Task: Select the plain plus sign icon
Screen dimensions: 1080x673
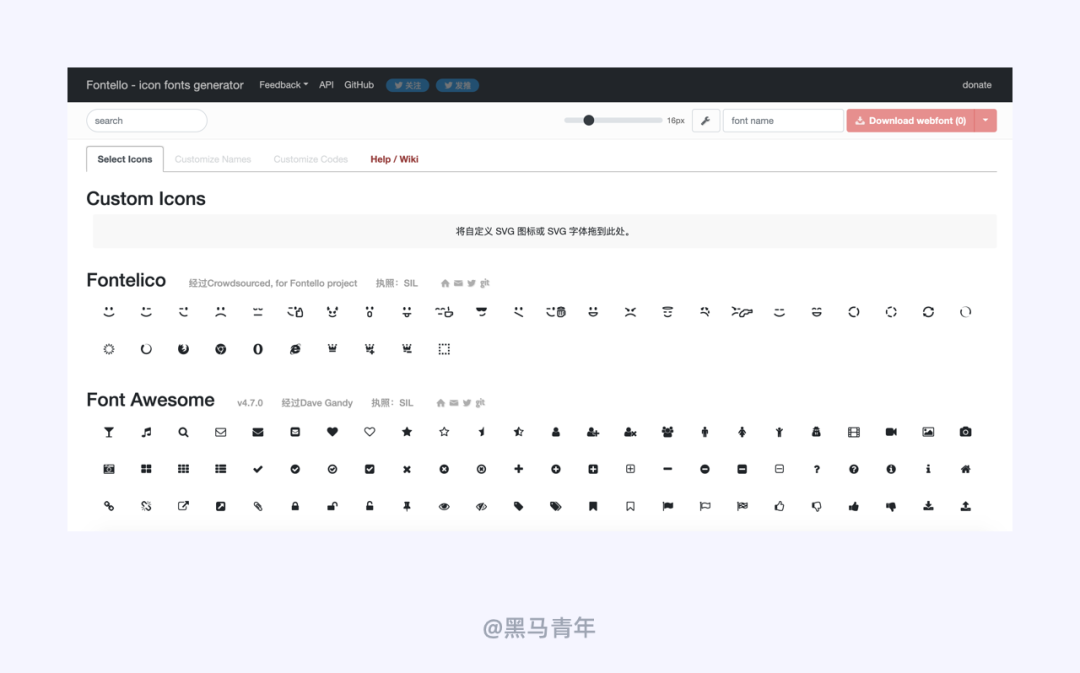Action: click(518, 469)
